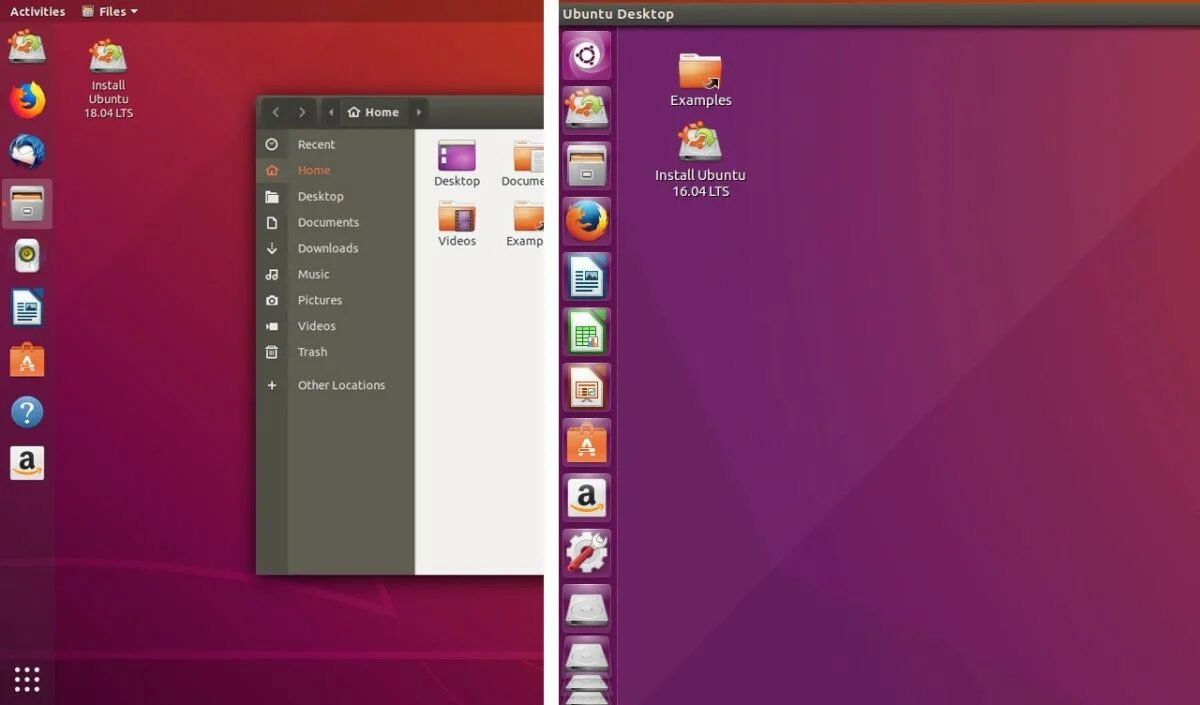Open Files cabinet in the Unity launcher
The width and height of the screenshot is (1200, 705).
(x=587, y=165)
